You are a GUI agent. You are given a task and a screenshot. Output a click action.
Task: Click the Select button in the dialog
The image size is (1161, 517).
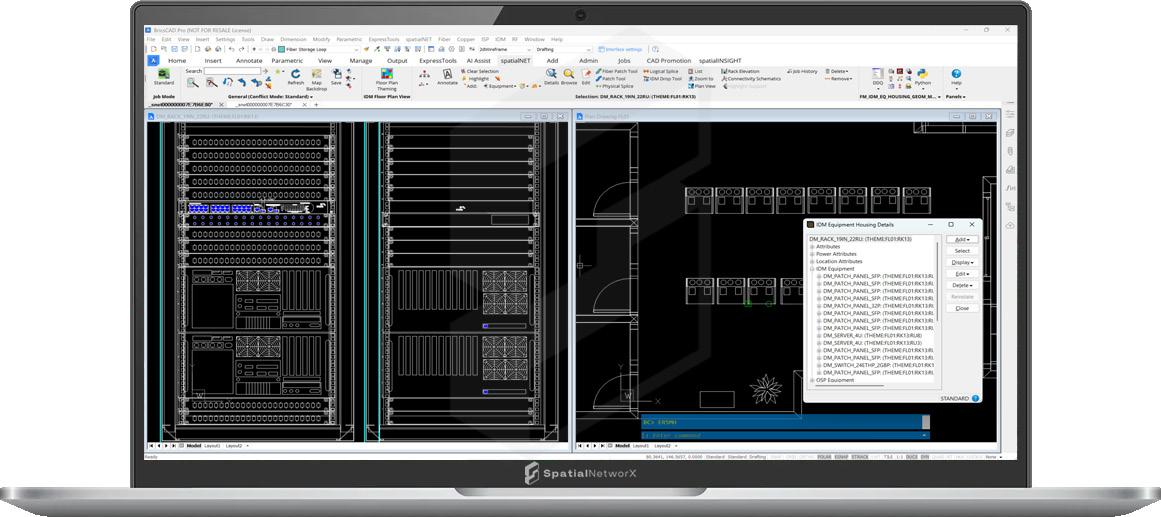coord(963,250)
